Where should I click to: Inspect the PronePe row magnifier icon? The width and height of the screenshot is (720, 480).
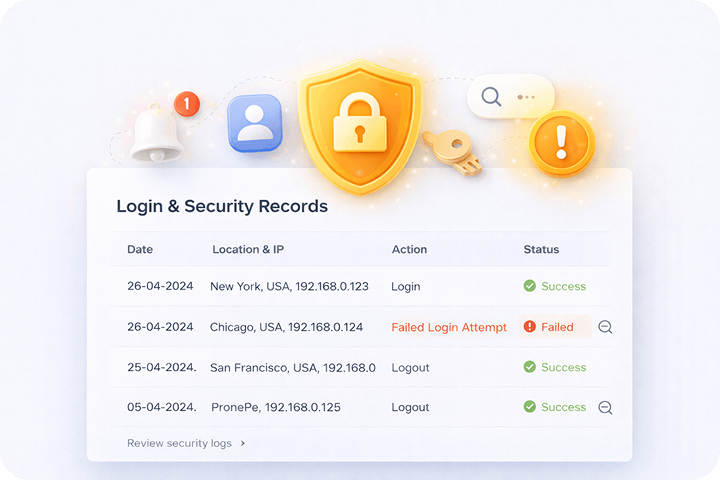point(604,408)
